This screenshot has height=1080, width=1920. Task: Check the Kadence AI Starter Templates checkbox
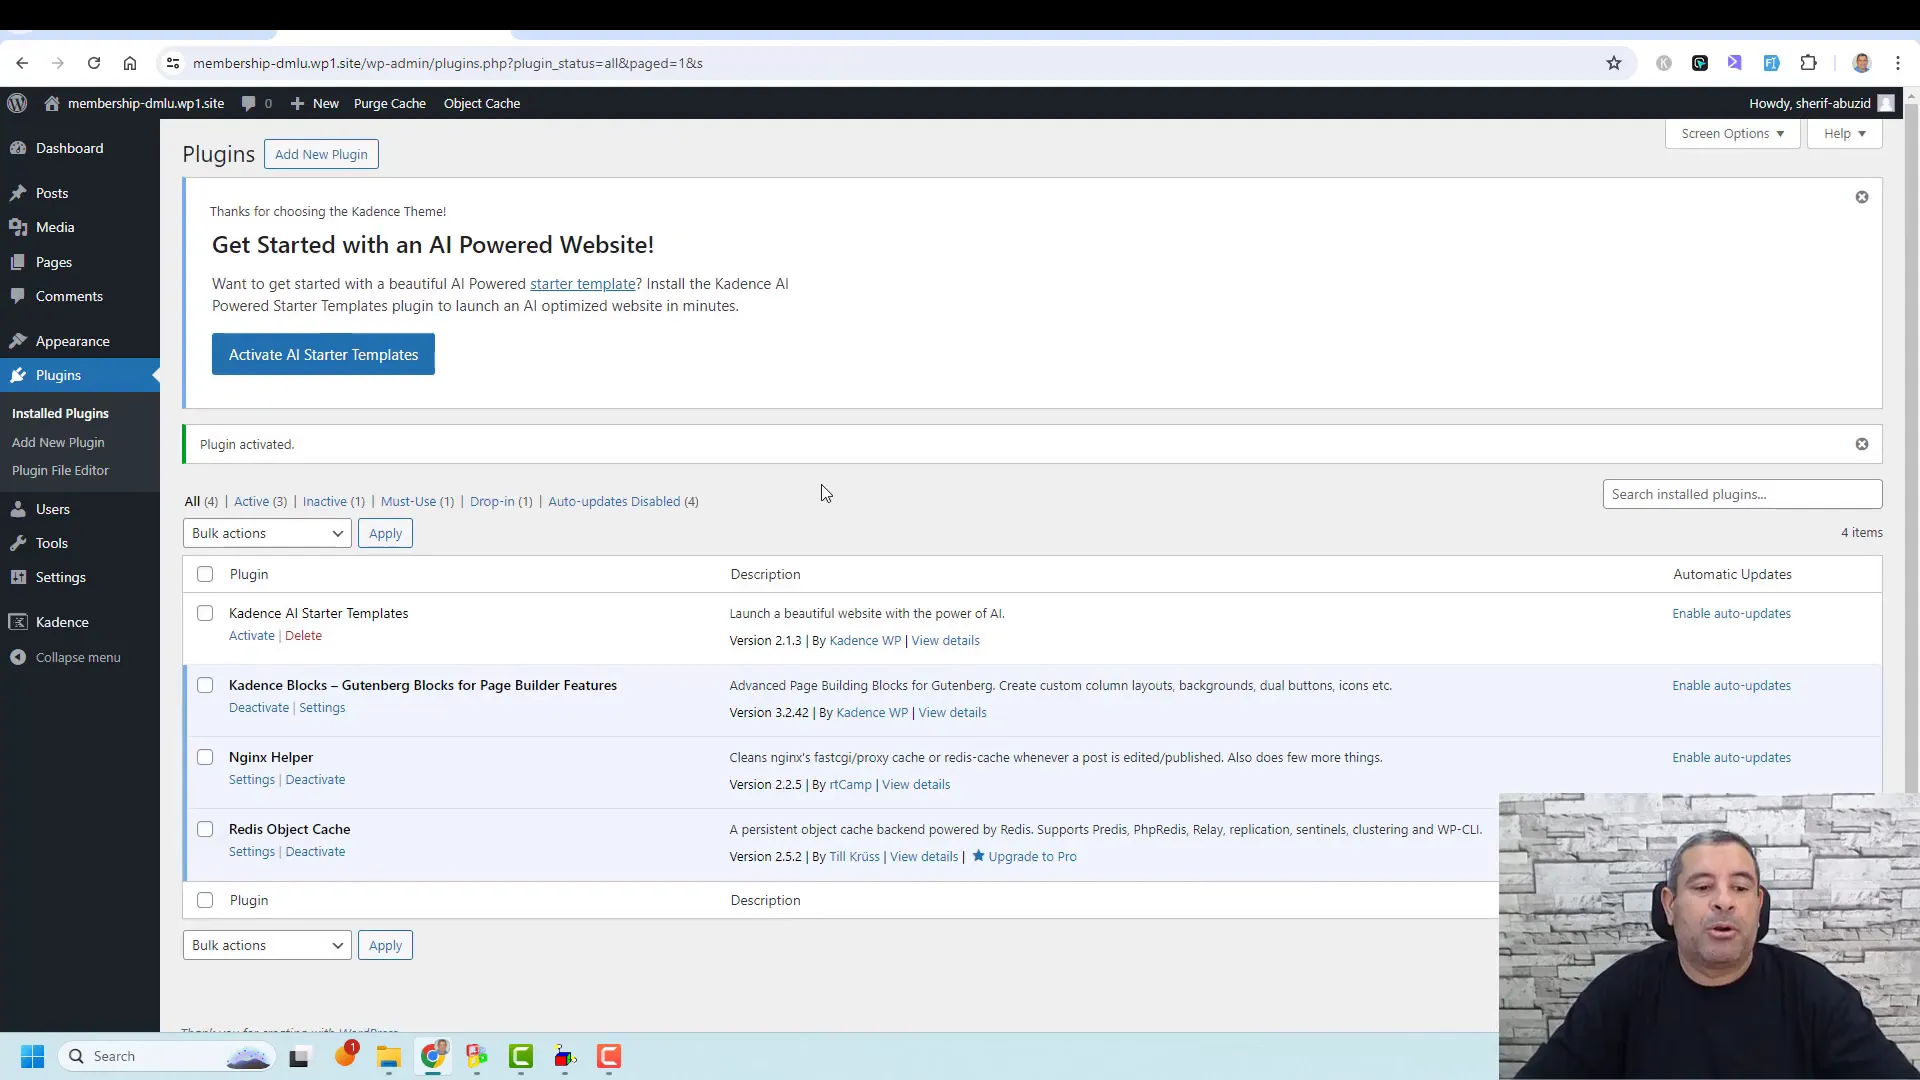coord(205,613)
